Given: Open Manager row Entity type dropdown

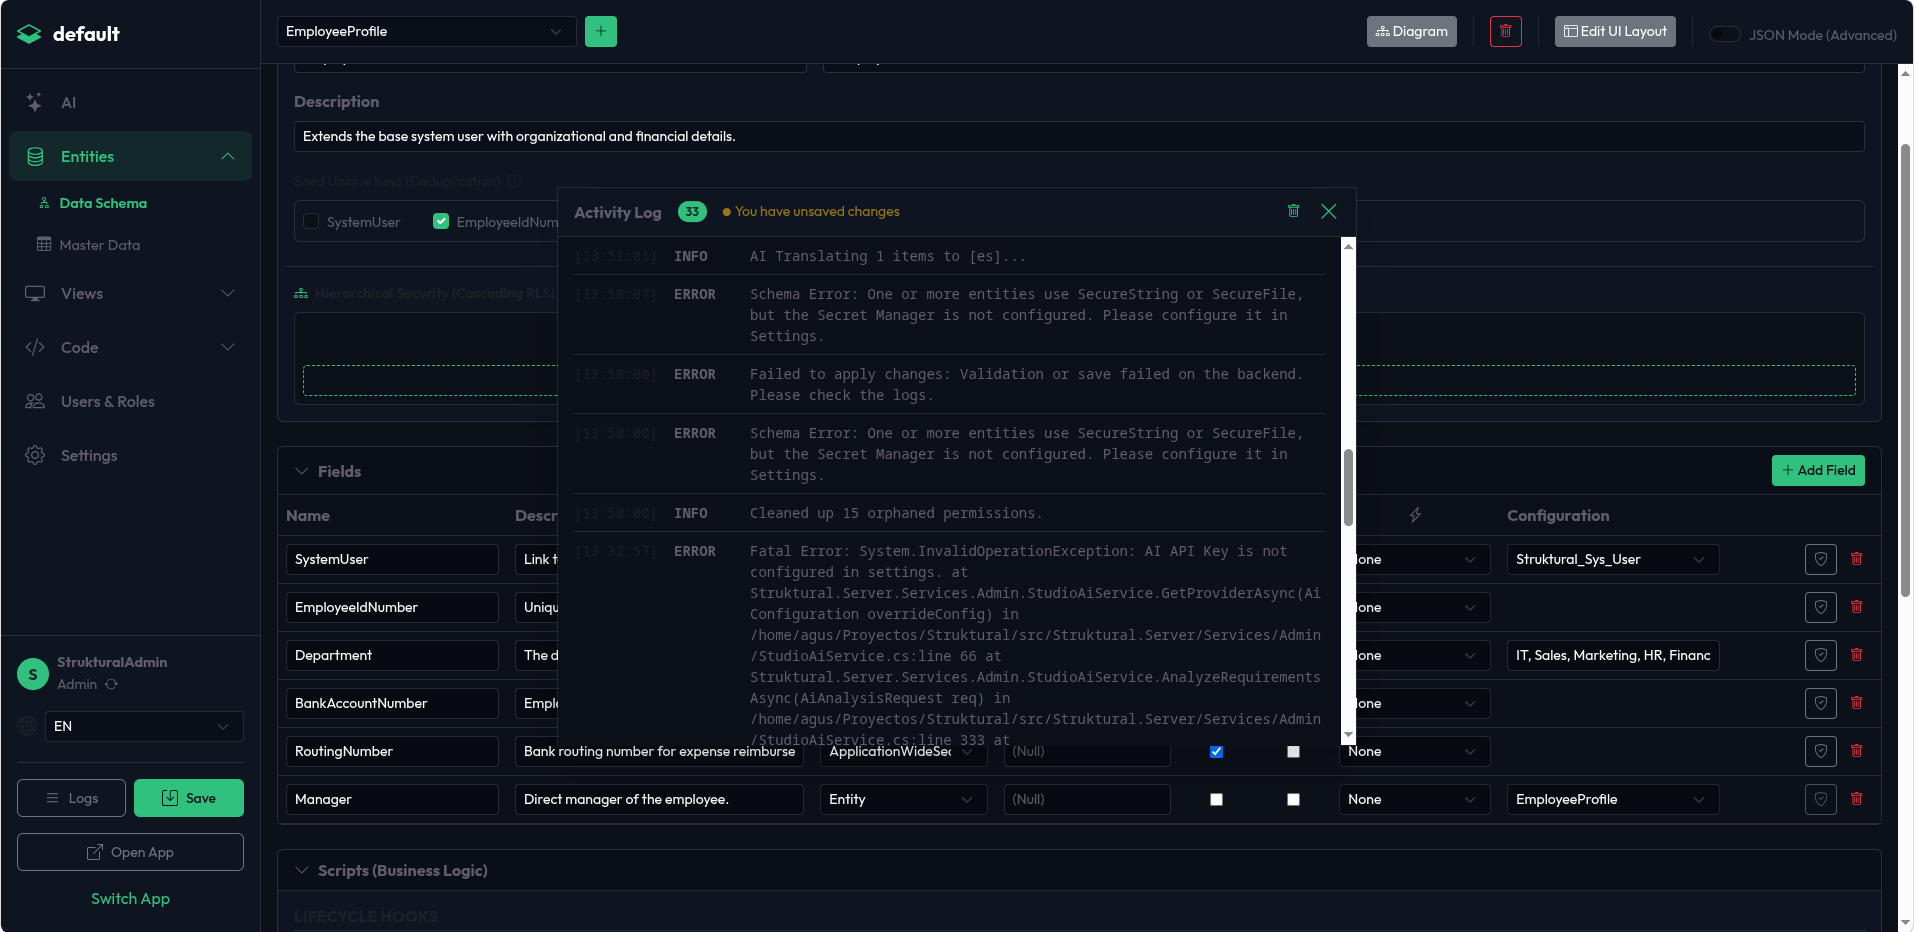Looking at the screenshot, I should pos(904,799).
